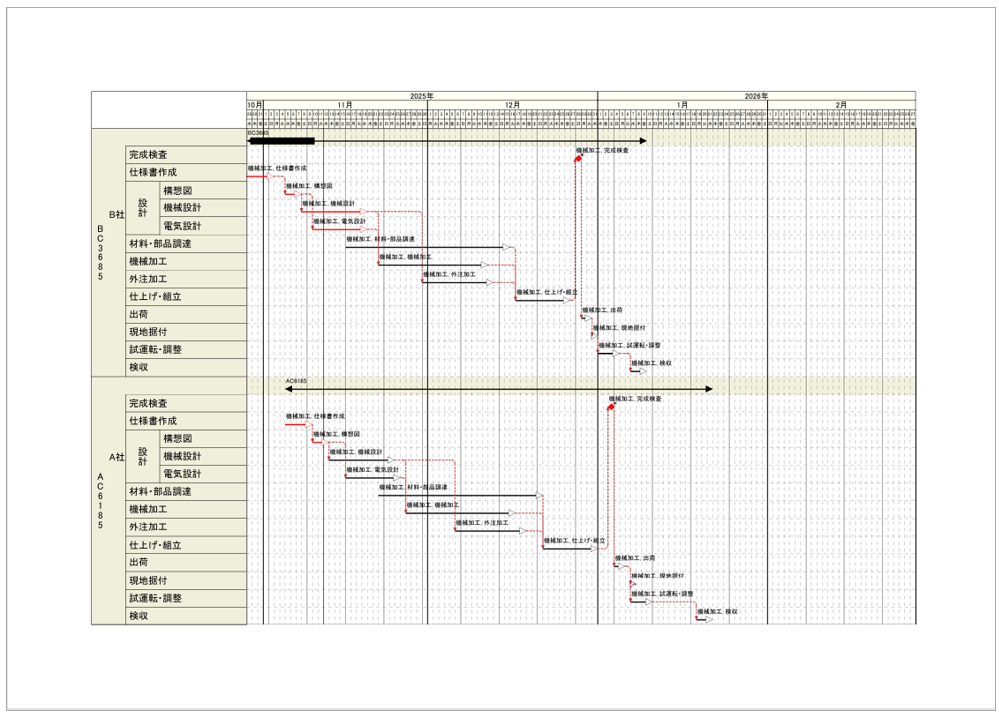Select the 12月 month header
Viewport: 999px width, 713px height.
512,104
